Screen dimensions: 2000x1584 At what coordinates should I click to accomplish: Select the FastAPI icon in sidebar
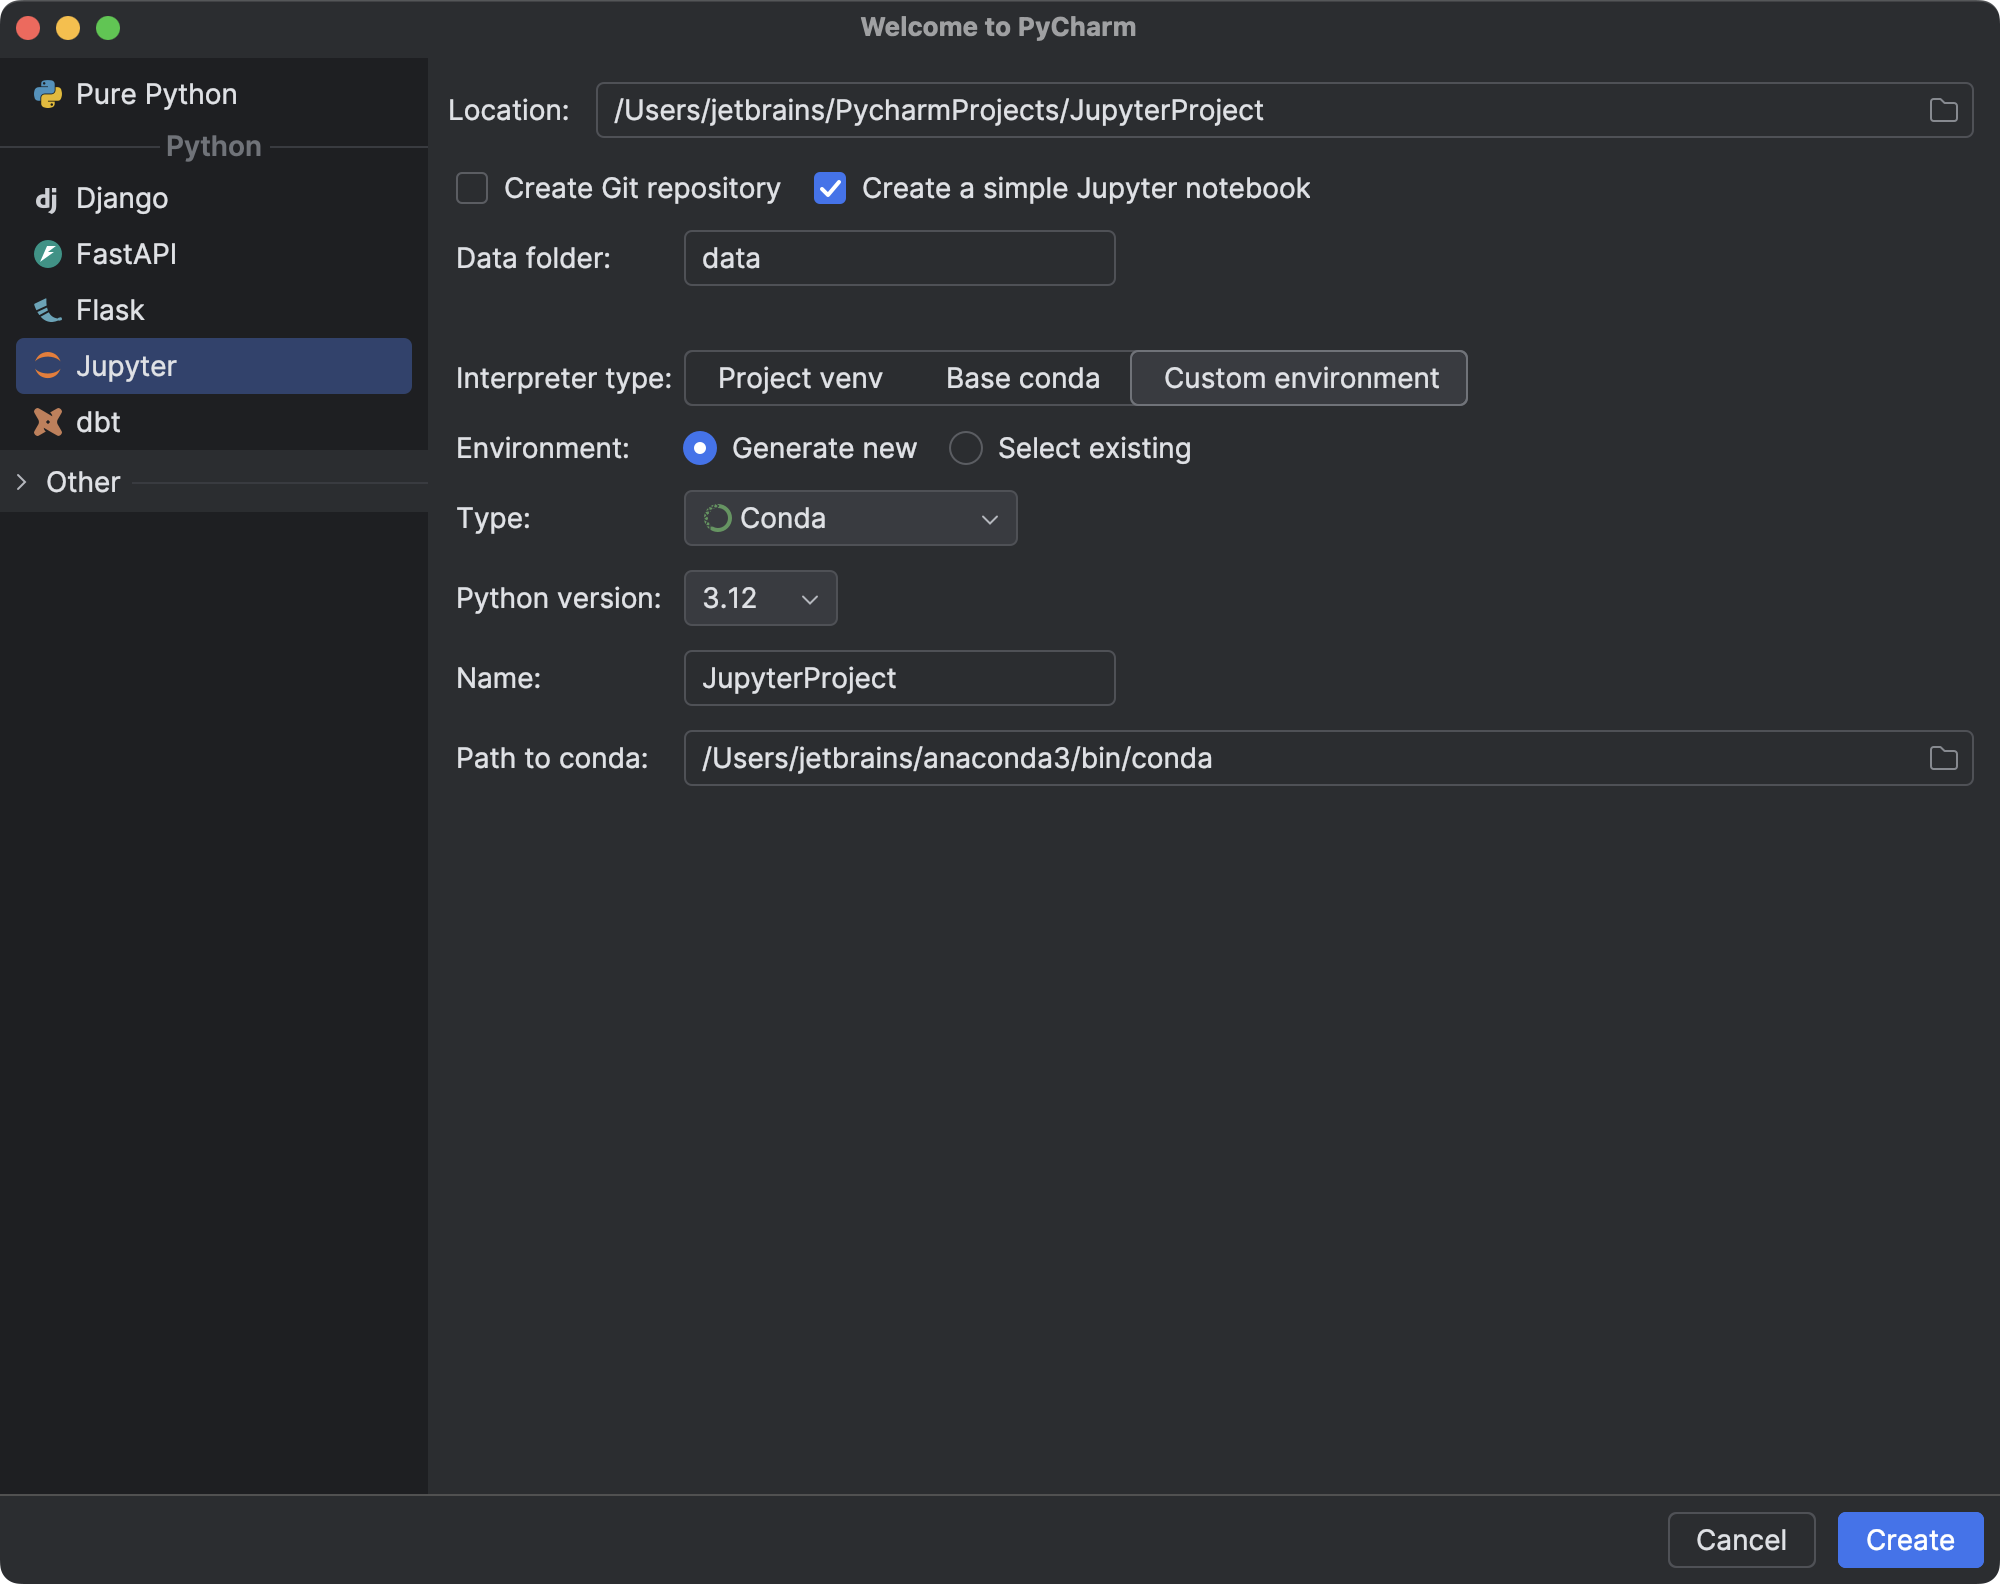47,254
